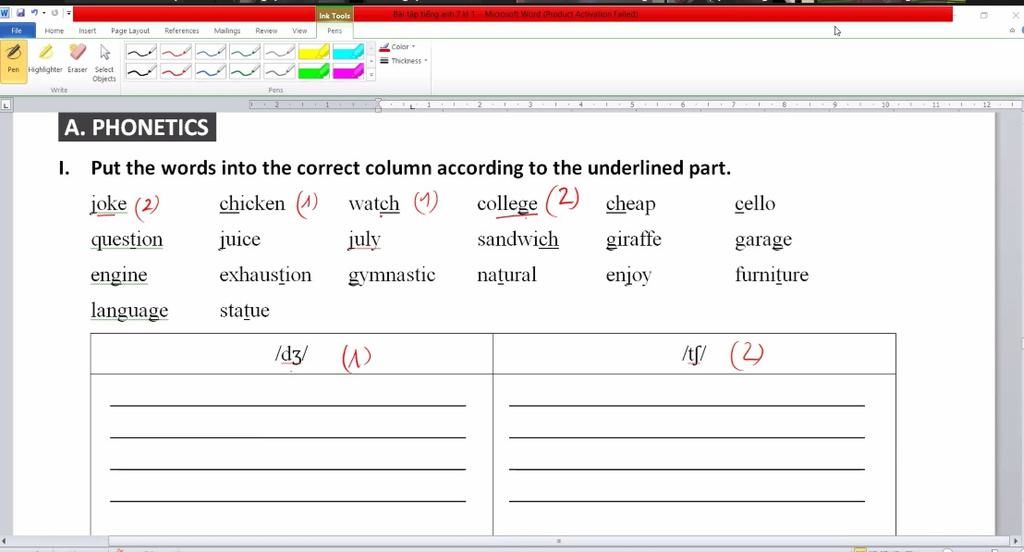Open the pen Color dropdown
Screen dimensions: 1024x552
[398, 46]
